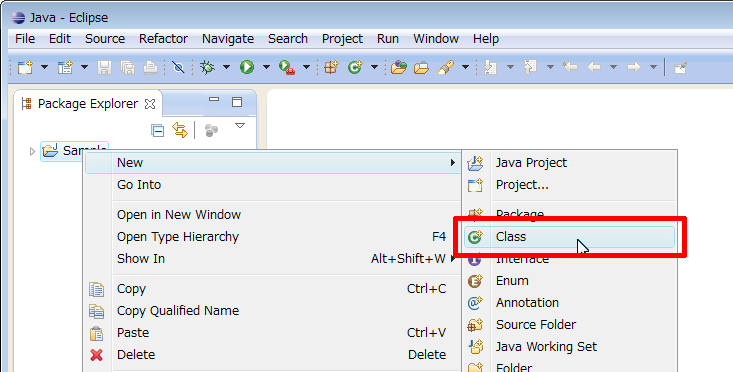Open the dropdown beside the New Java Class icon
Viewport: 733px width, 372px height.
pos(374,67)
